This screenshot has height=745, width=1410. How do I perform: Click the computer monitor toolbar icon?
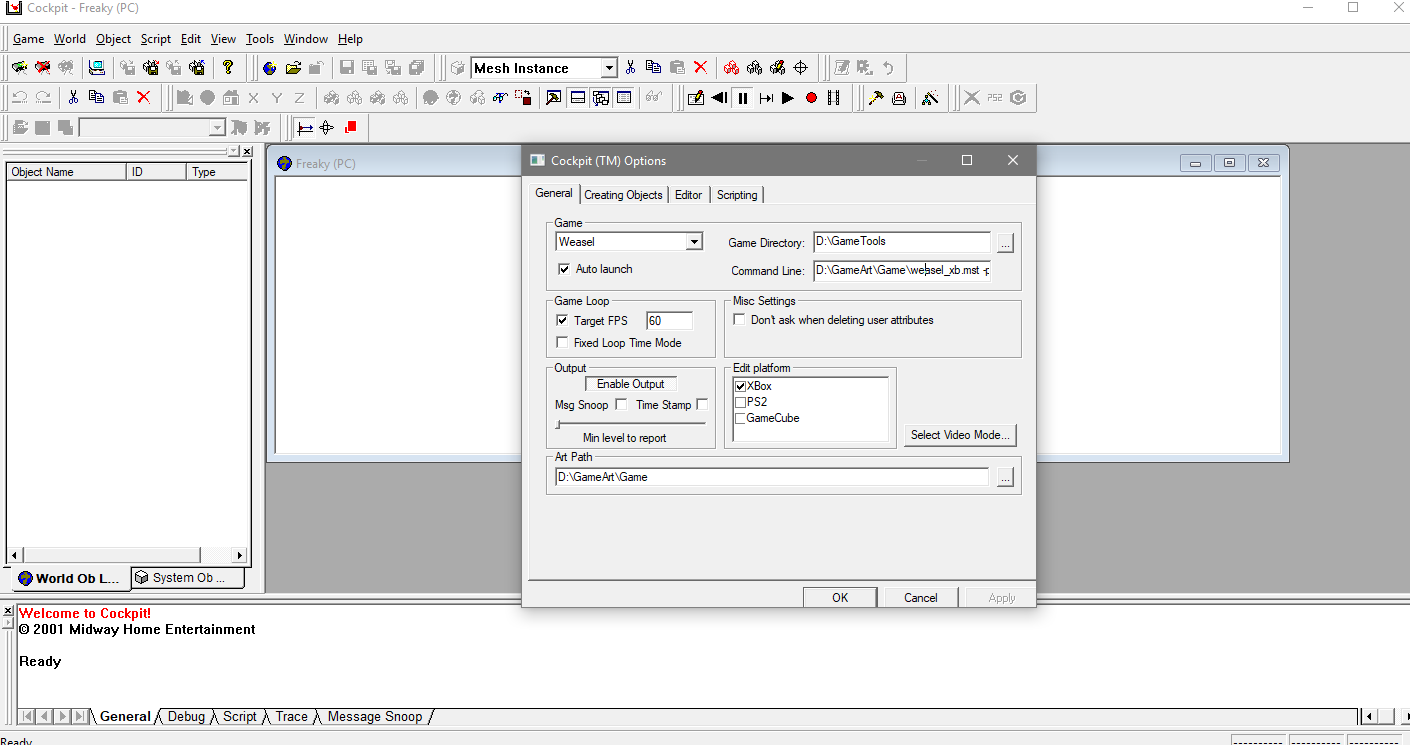(97, 68)
